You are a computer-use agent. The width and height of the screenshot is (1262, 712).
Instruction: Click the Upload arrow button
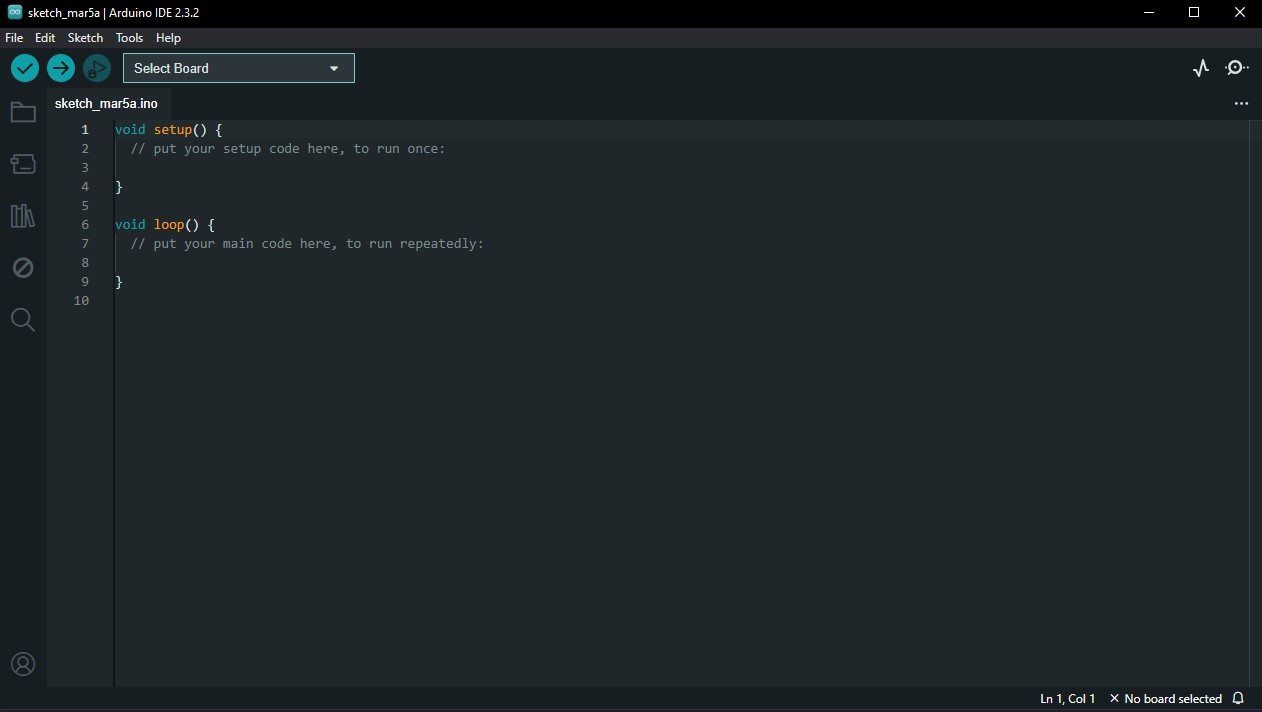click(x=61, y=68)
